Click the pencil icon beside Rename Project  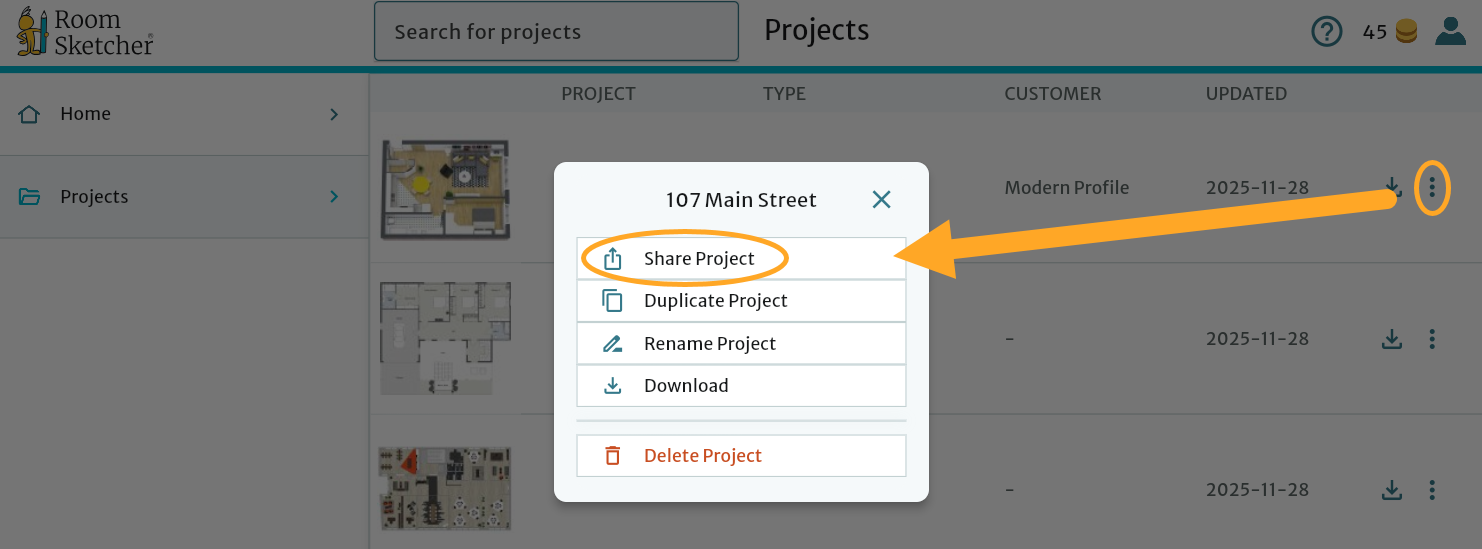[613, 344]
